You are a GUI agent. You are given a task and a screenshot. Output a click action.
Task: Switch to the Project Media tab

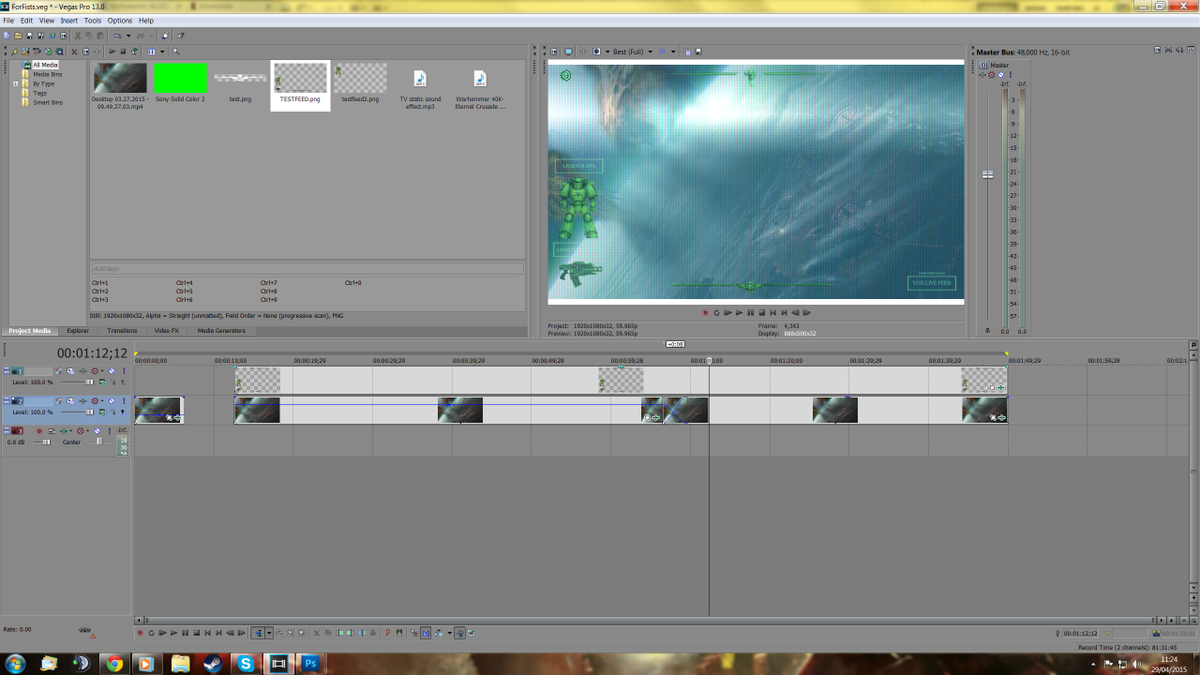30,330
